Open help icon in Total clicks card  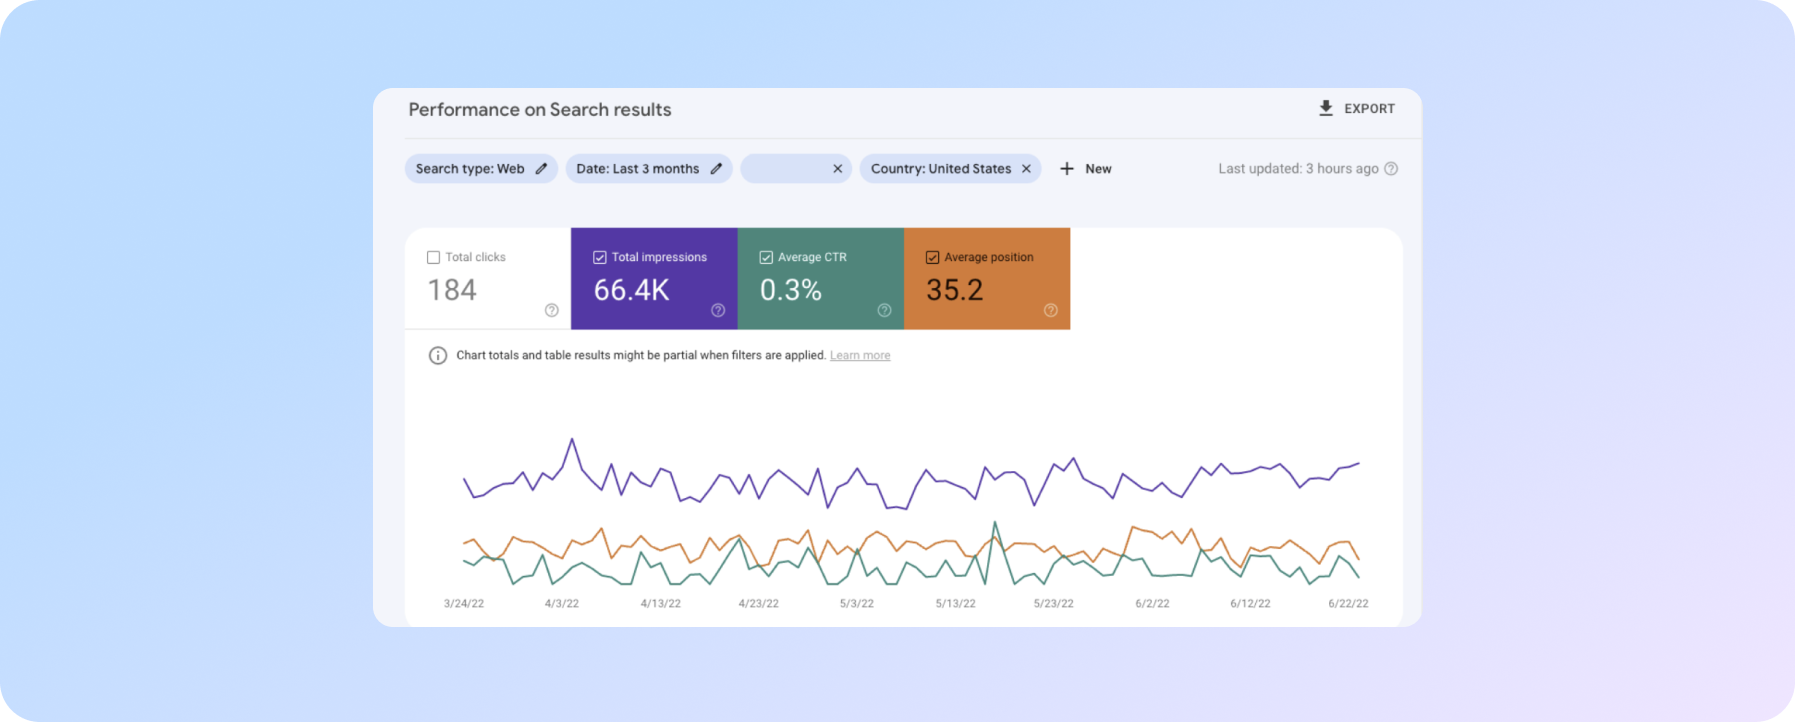point(551,310)
